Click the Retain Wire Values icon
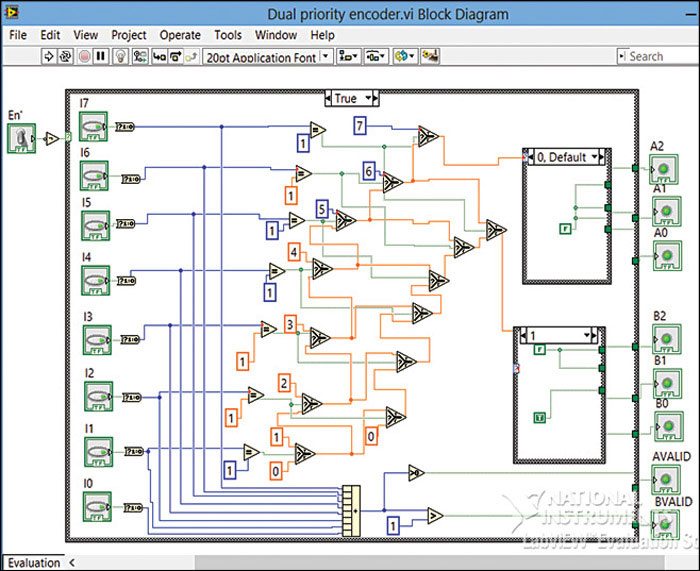 pyautogui.click(x=139, y=57)
